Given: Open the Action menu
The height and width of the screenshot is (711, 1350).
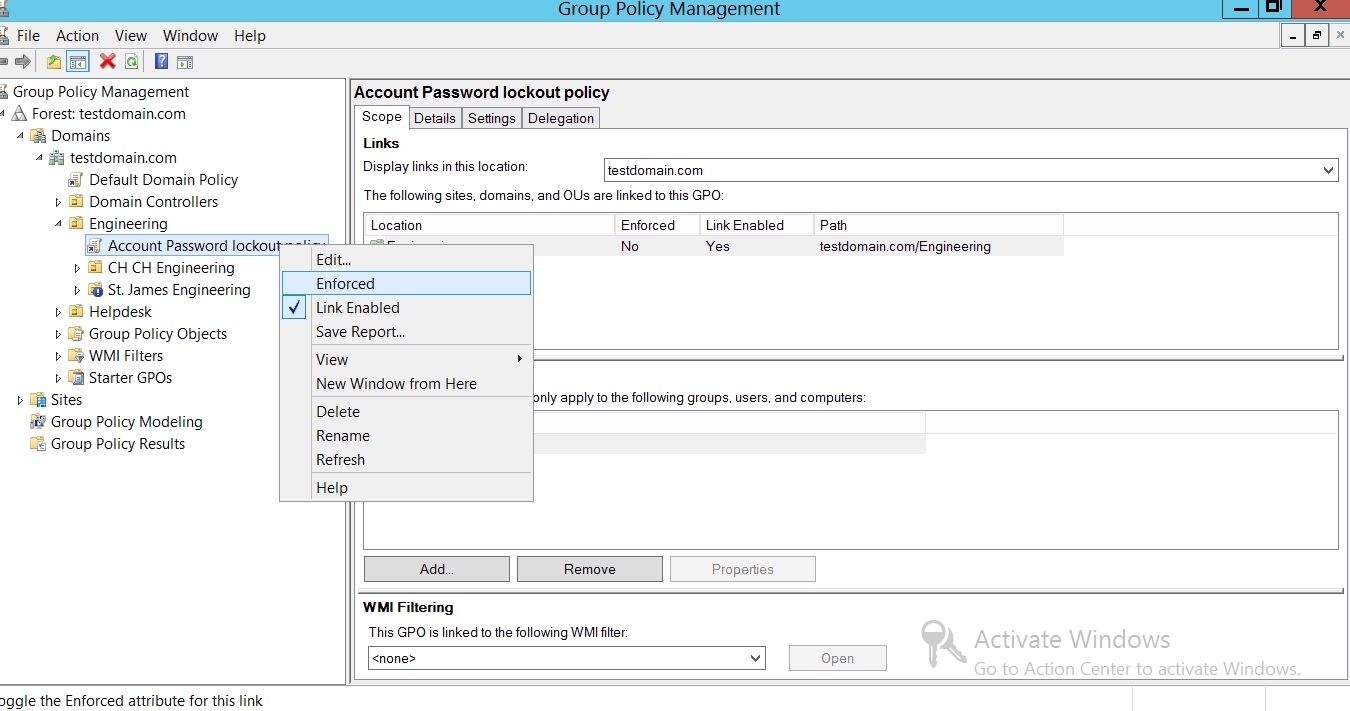Looking at the screenshot, I should pyautogui.click(x=77, y=35).
